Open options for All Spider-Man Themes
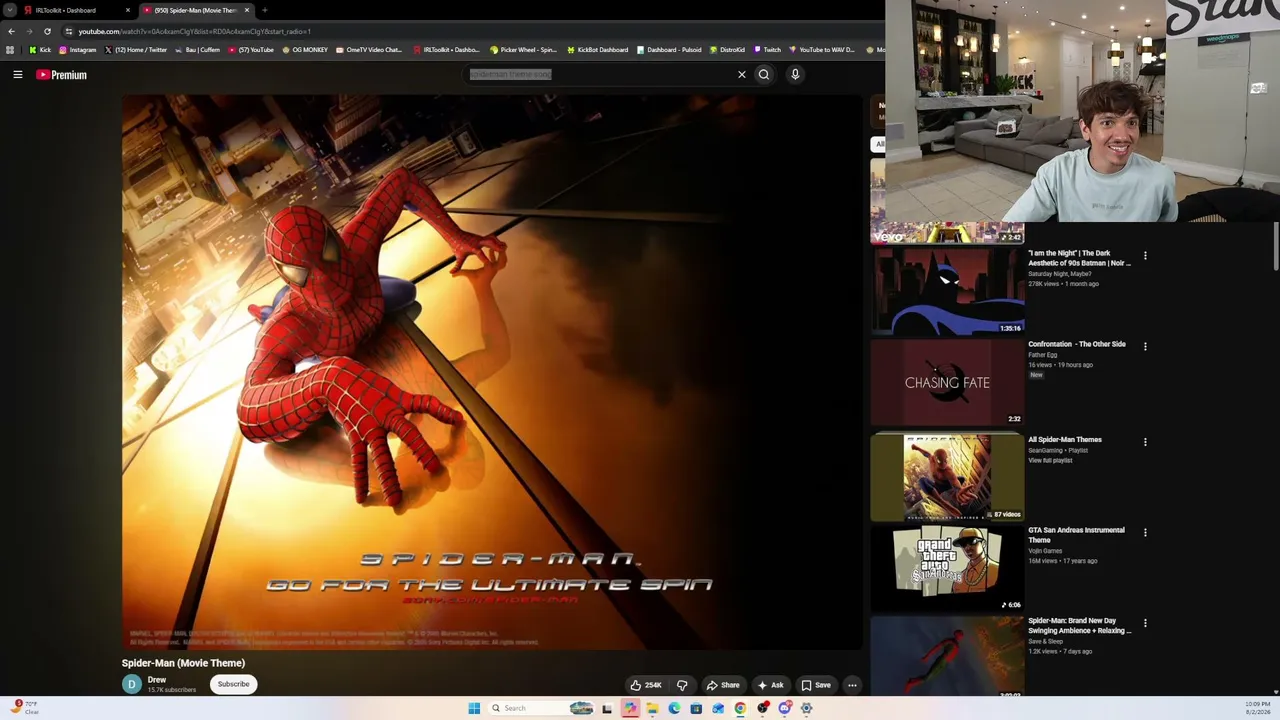The height and width of the screenshot is (720, 1280). tap(1145, 442)
